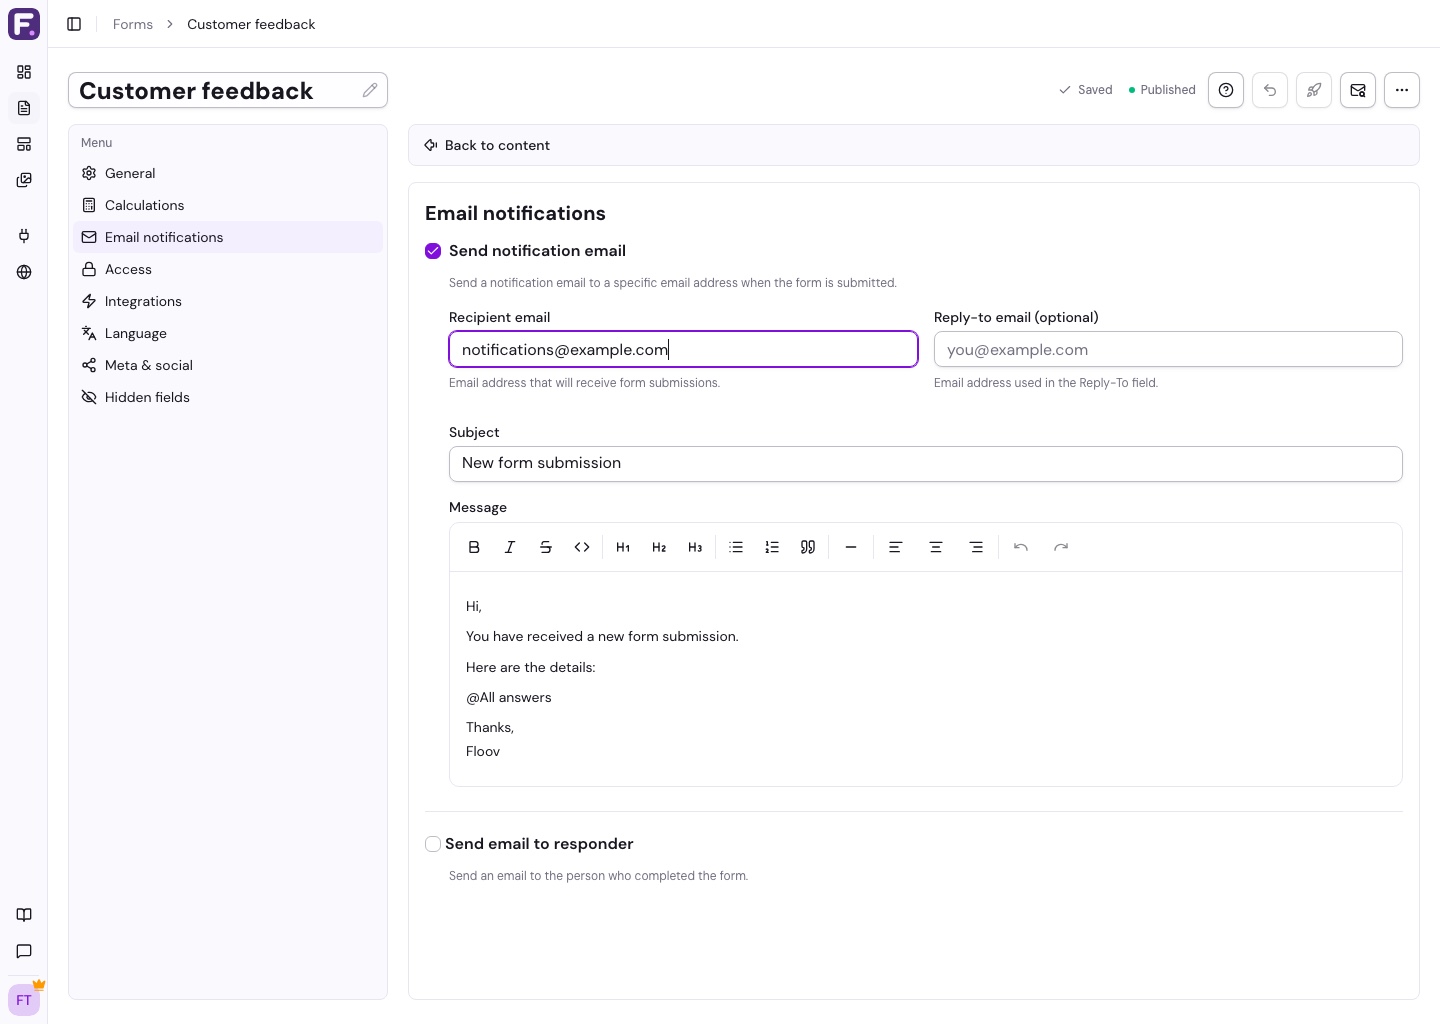The height and width of the screenshot is (1024, 1440).
Task: Insert a numbered list
Action: point(772,547)
